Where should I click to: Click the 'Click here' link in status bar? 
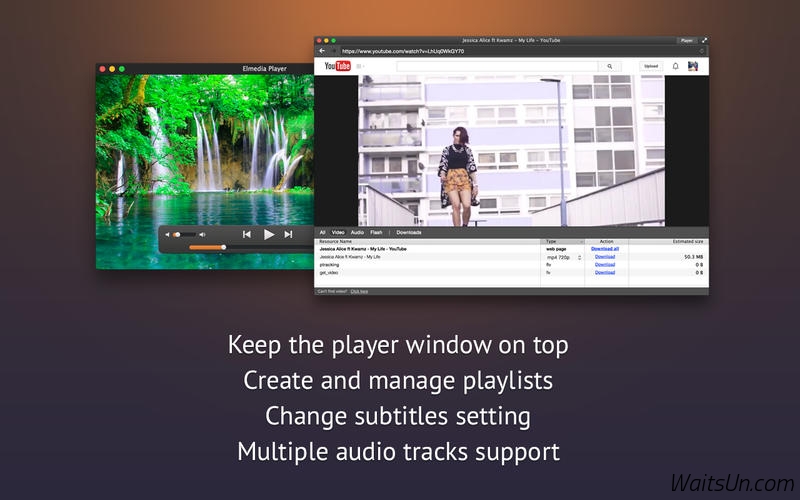(359, 291)
